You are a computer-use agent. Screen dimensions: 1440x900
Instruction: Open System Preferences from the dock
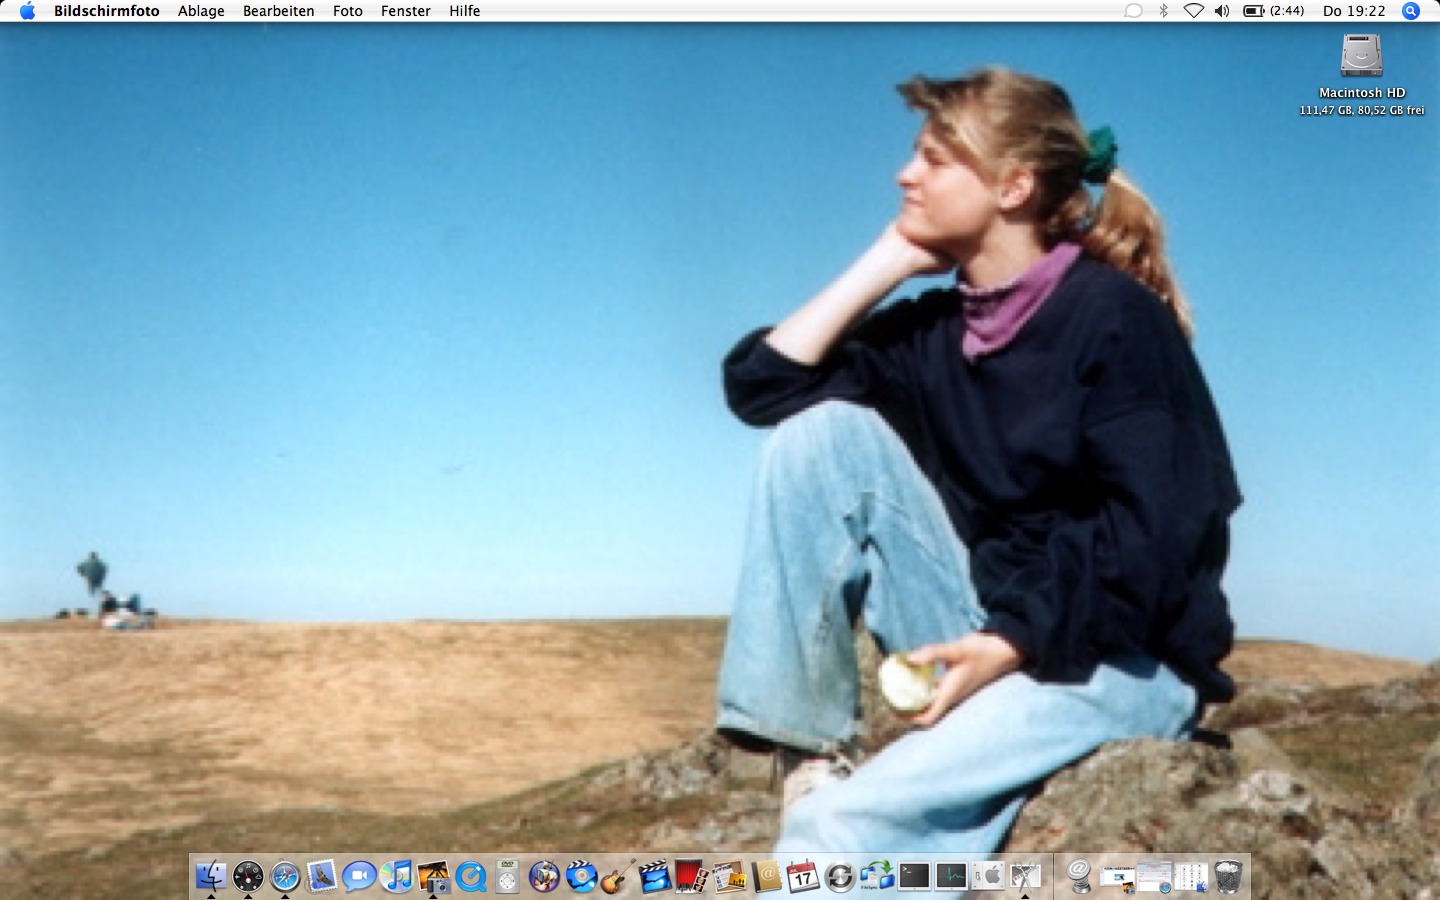pyautogui.click(x=988, y=877)
